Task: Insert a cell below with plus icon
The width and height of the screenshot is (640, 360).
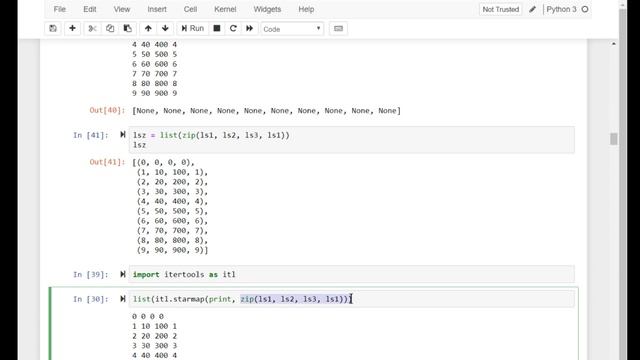Action: [72, 29]
